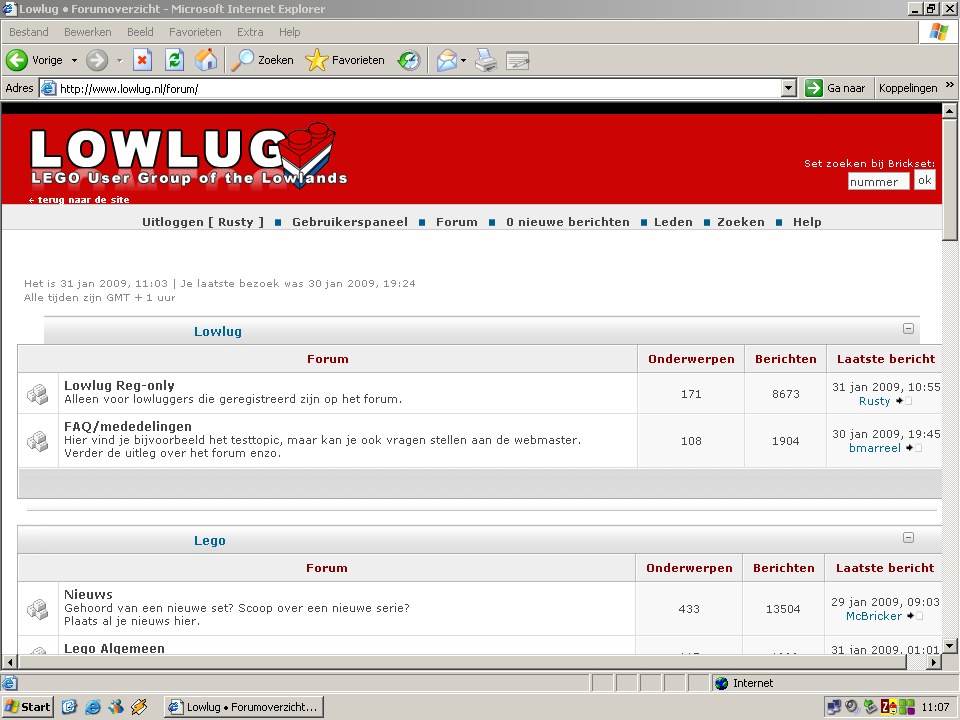Open last poster bmarreel's profile

[x=875, y=448]
